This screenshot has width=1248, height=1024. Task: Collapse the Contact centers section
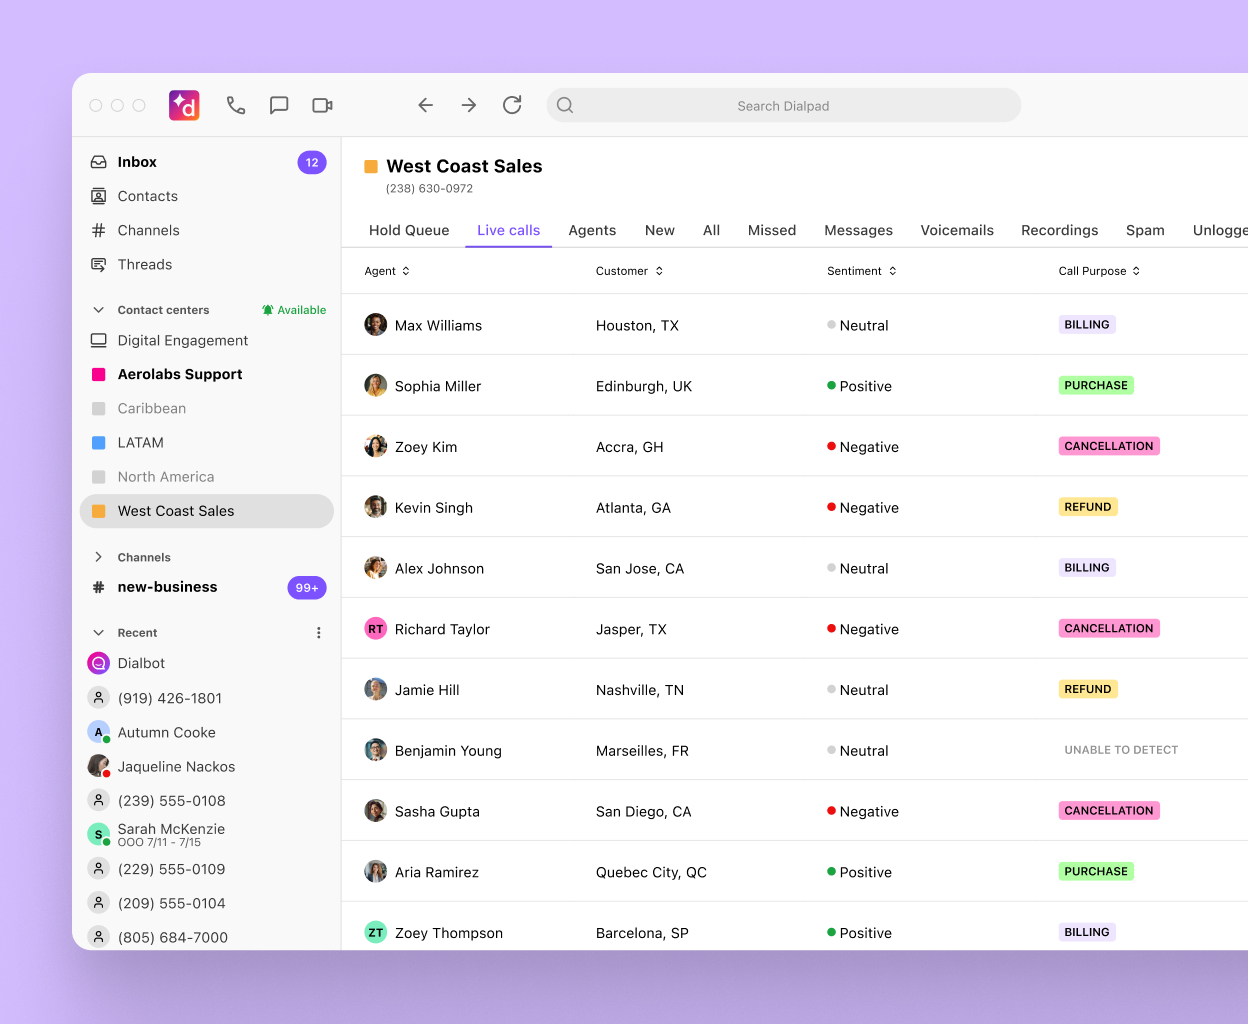(x=97, y=310)
